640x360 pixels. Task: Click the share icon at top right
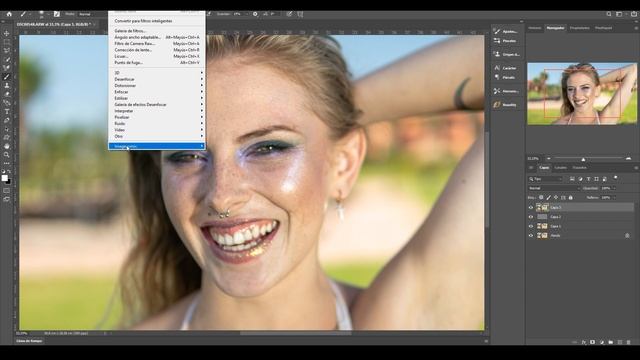coord(633,14)
